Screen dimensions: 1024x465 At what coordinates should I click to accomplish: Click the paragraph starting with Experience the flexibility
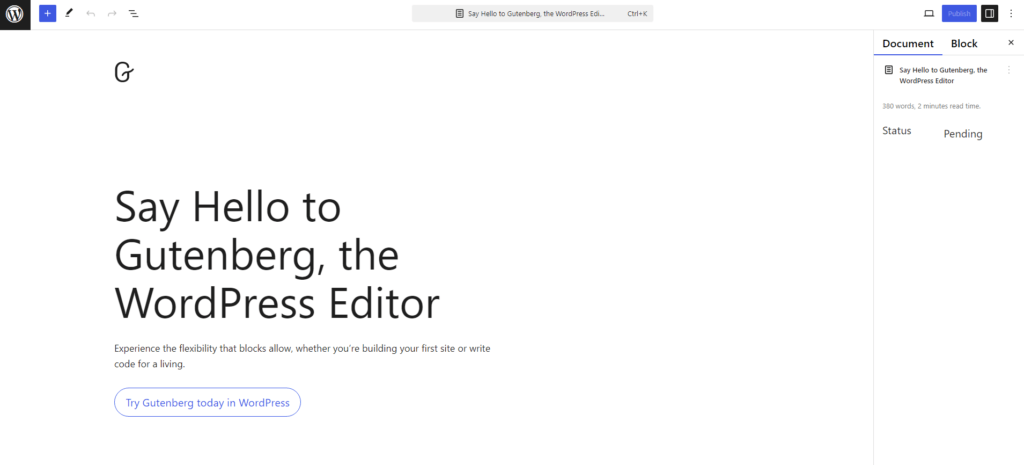[302, 356]
